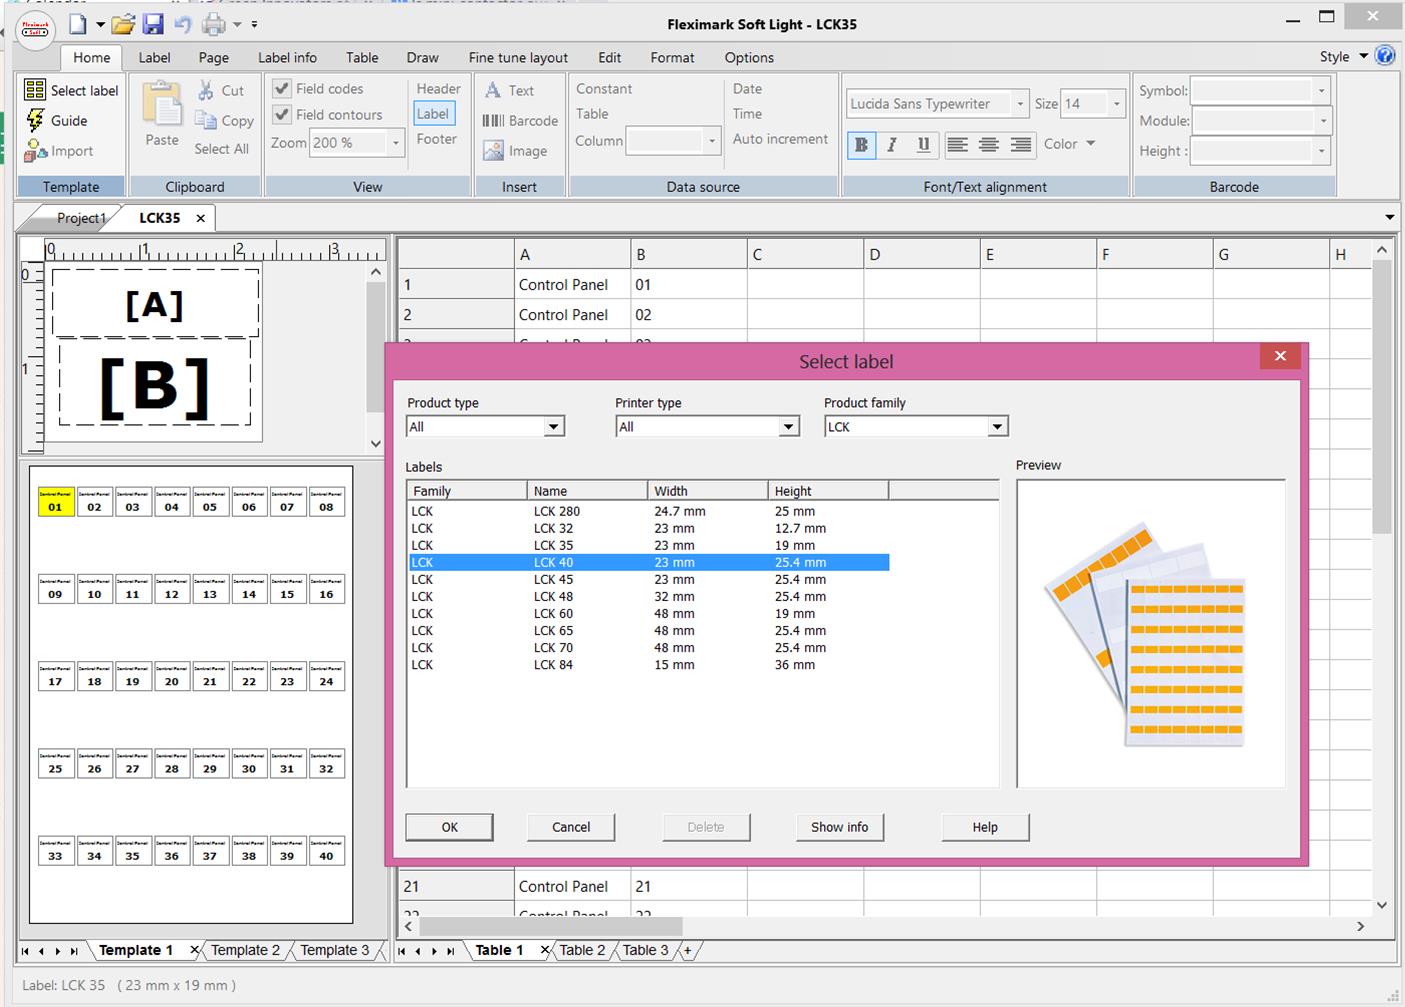Open the font Size dropdown
Viewport: 1405px width, 1007px height.
1116,103
